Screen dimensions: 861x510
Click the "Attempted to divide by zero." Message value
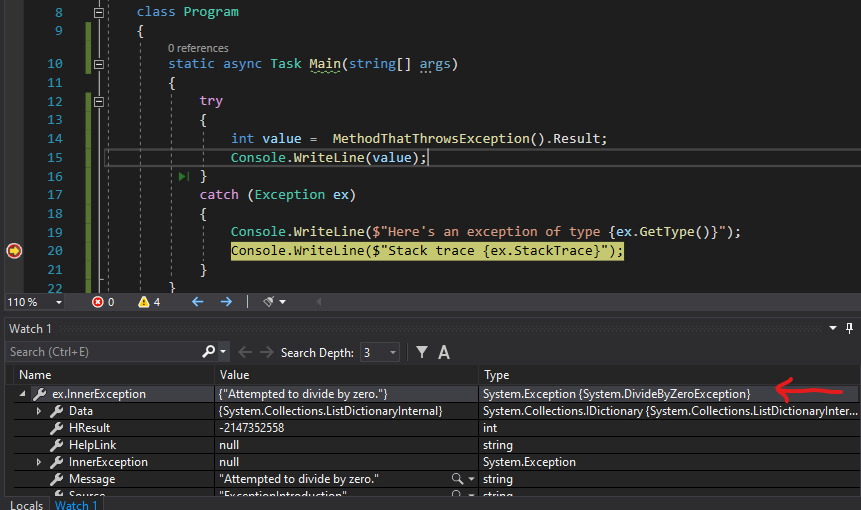[x=299, y=479]
